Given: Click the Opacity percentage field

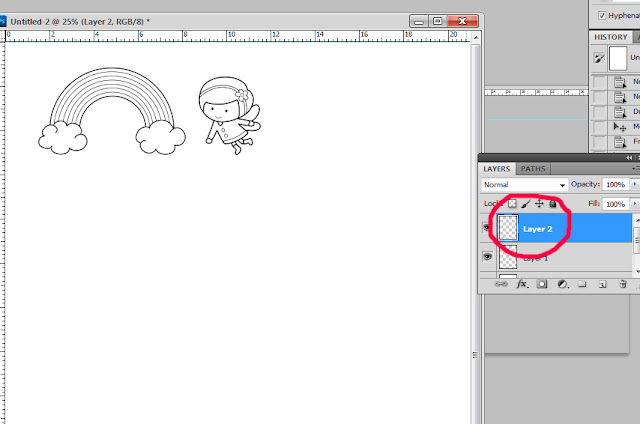Looking at the screenshot, I should [616, 184].
